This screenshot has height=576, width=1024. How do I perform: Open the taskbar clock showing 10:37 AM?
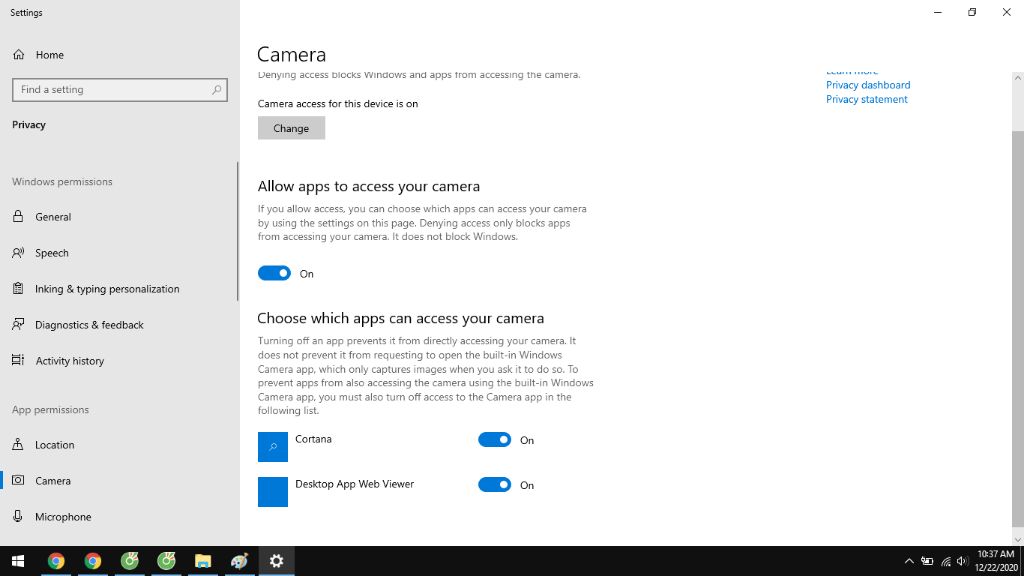(996, 561)
